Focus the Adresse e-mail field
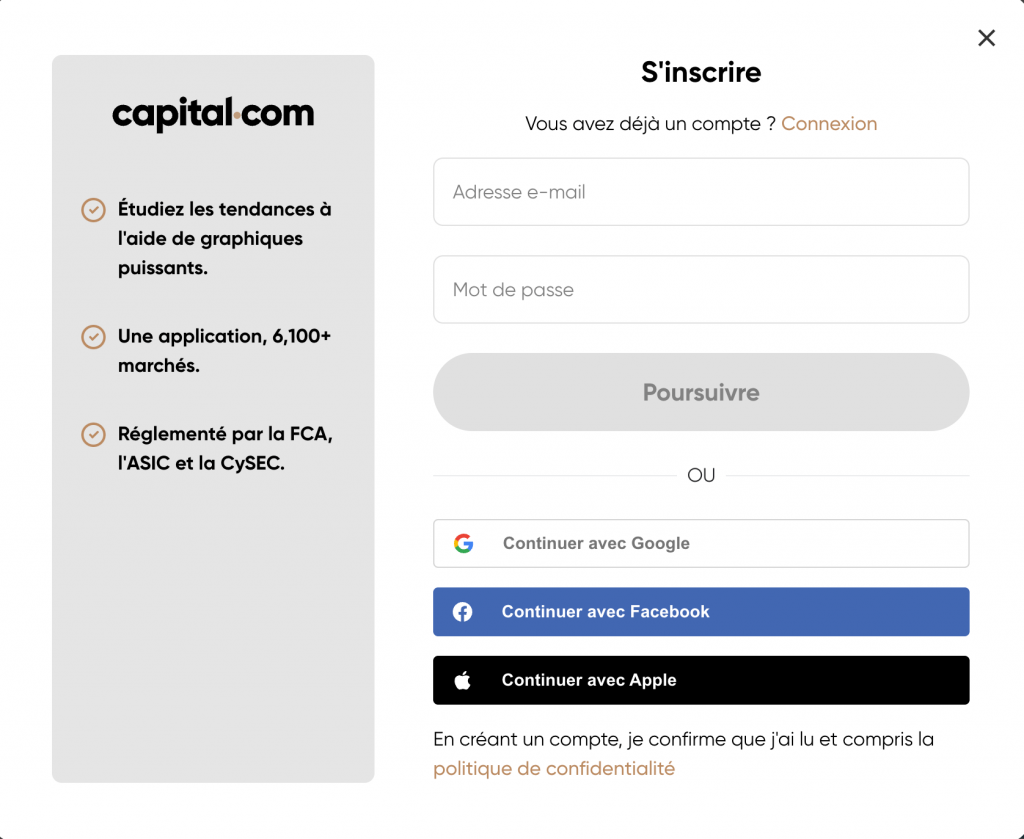The image size is (1024, 839). (x=701, y=192)
